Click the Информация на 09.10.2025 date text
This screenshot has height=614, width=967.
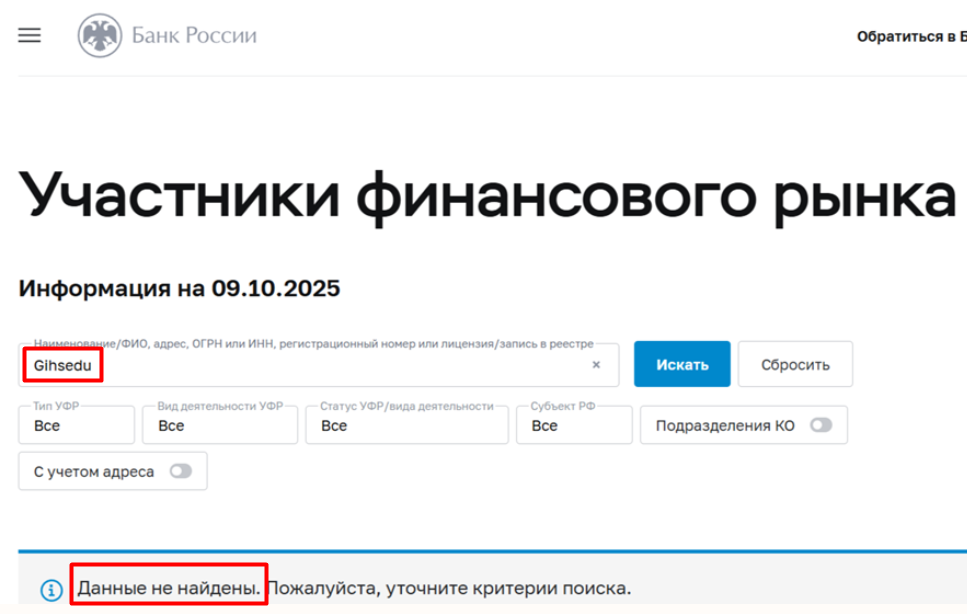(178, 287)
